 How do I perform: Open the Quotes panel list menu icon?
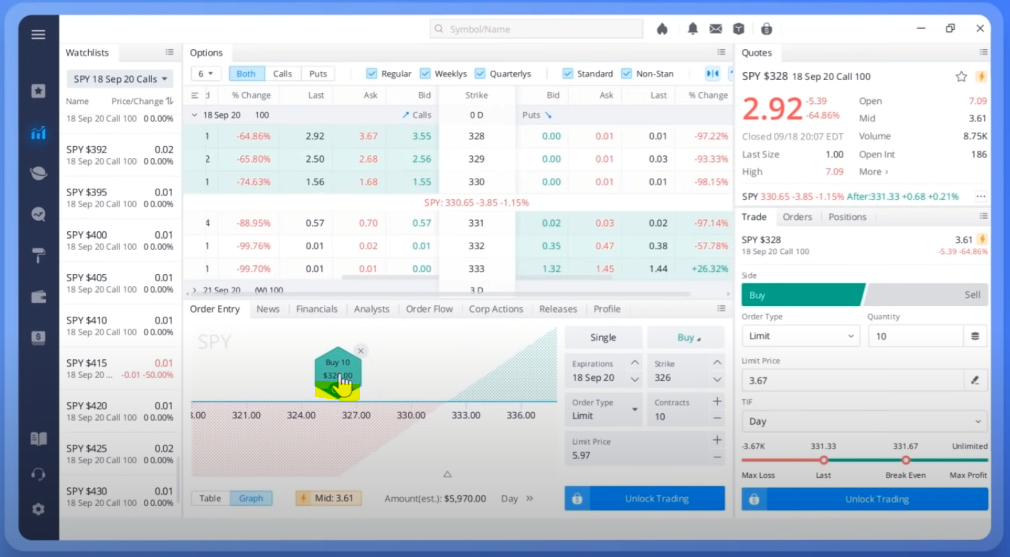click(984, 52)
